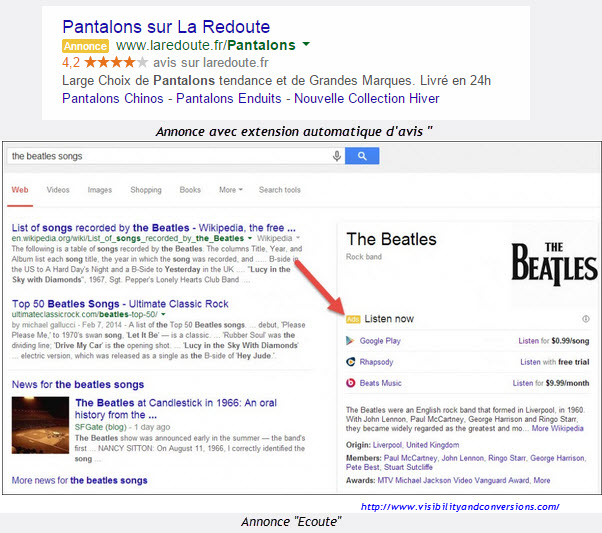The height and width of the screenshot is (533, 602).
Task: Click the Candlestick stadium news thumbnail
Action: 40,425
